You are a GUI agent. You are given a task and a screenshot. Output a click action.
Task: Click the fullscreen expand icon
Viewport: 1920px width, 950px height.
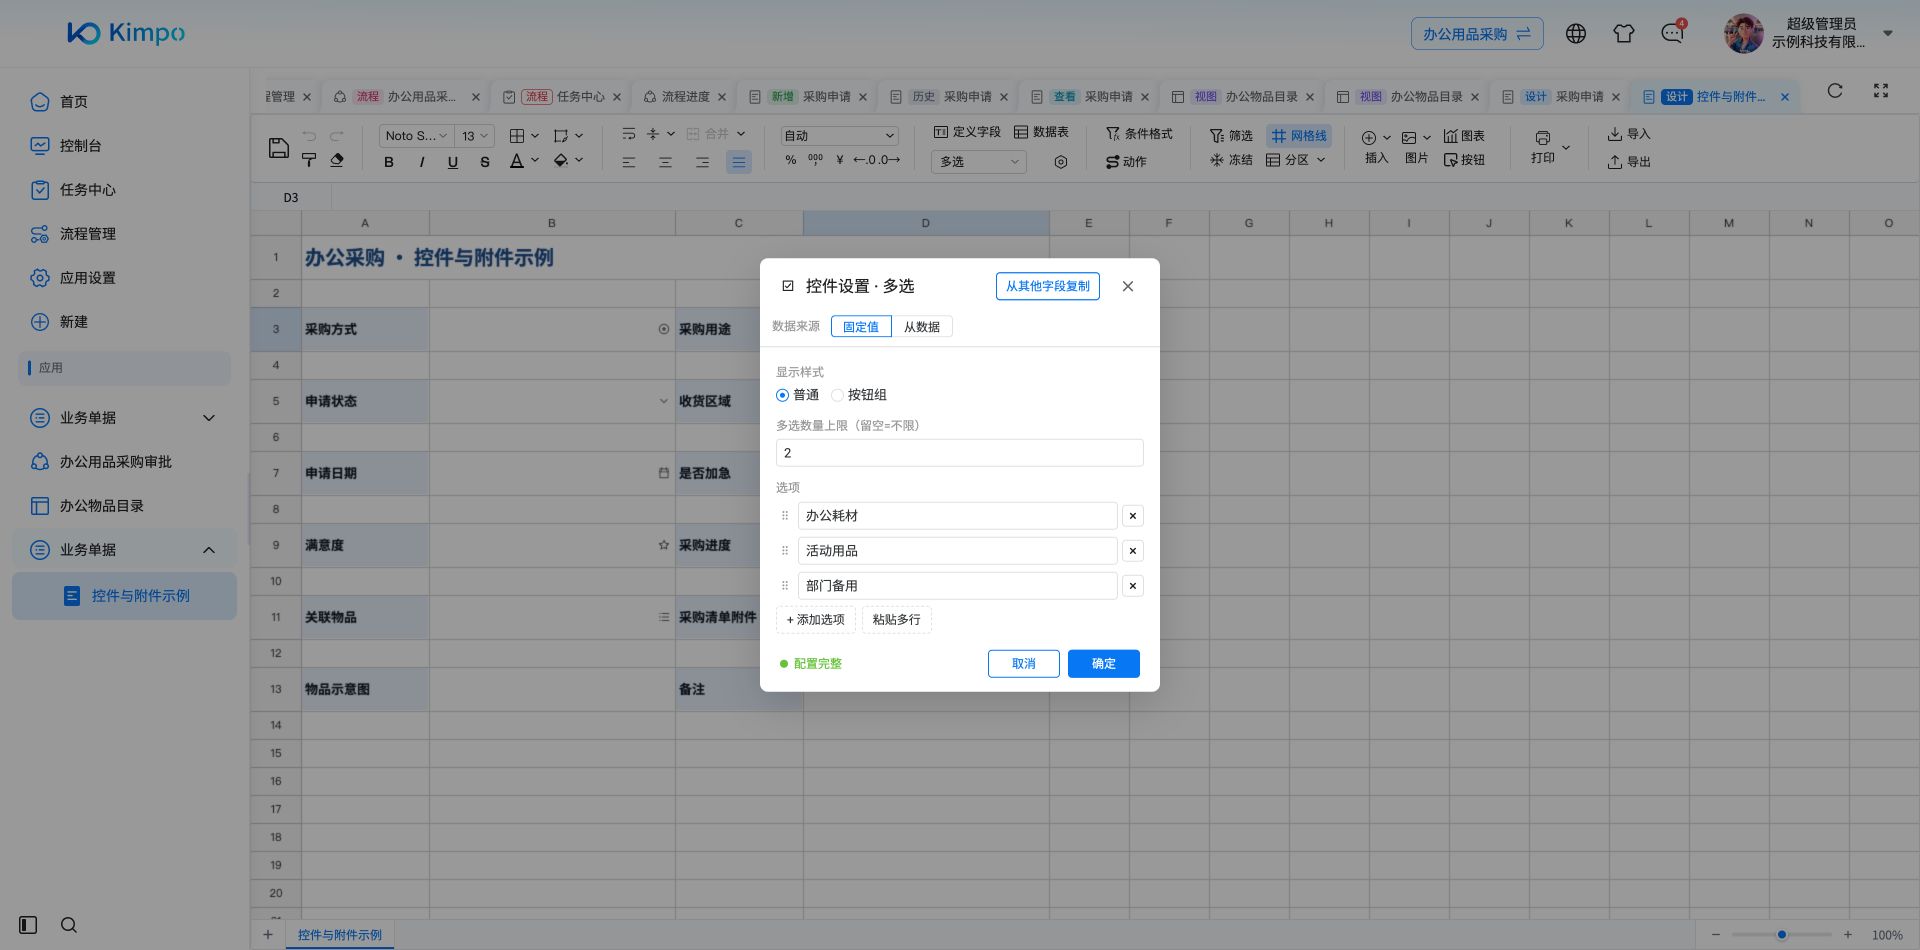click(1881, 91)
